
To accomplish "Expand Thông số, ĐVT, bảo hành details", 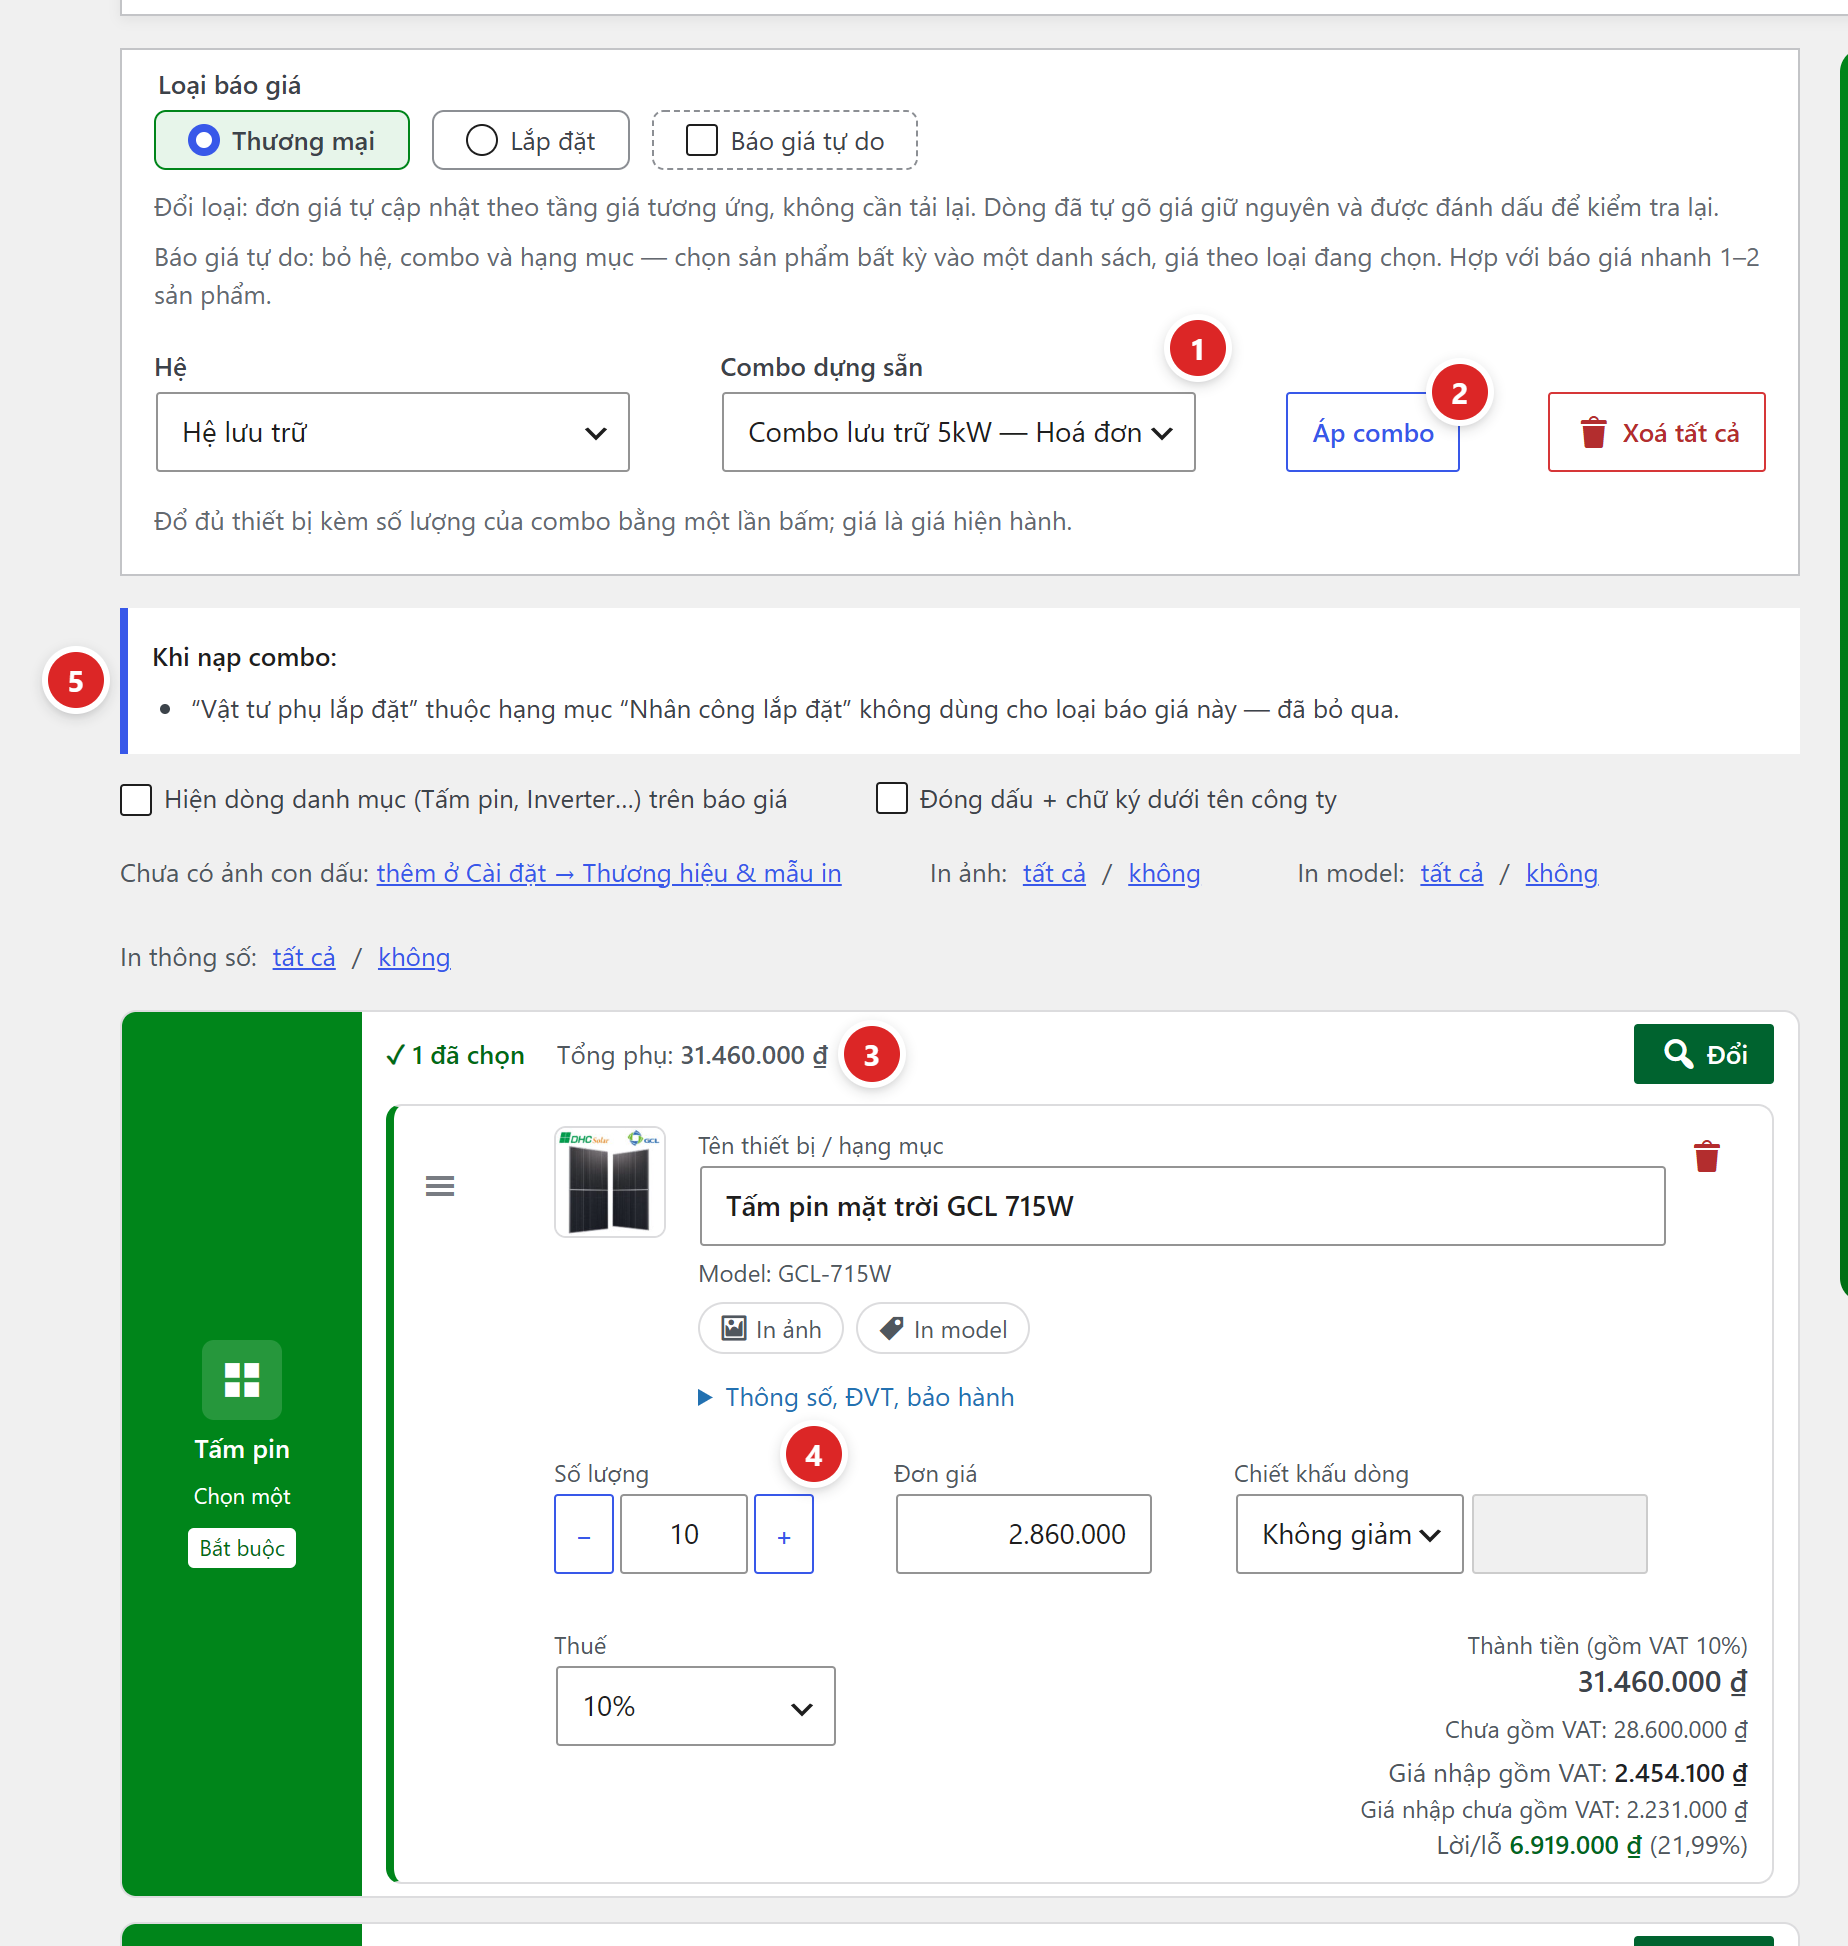I will [x=856, y=1397].
